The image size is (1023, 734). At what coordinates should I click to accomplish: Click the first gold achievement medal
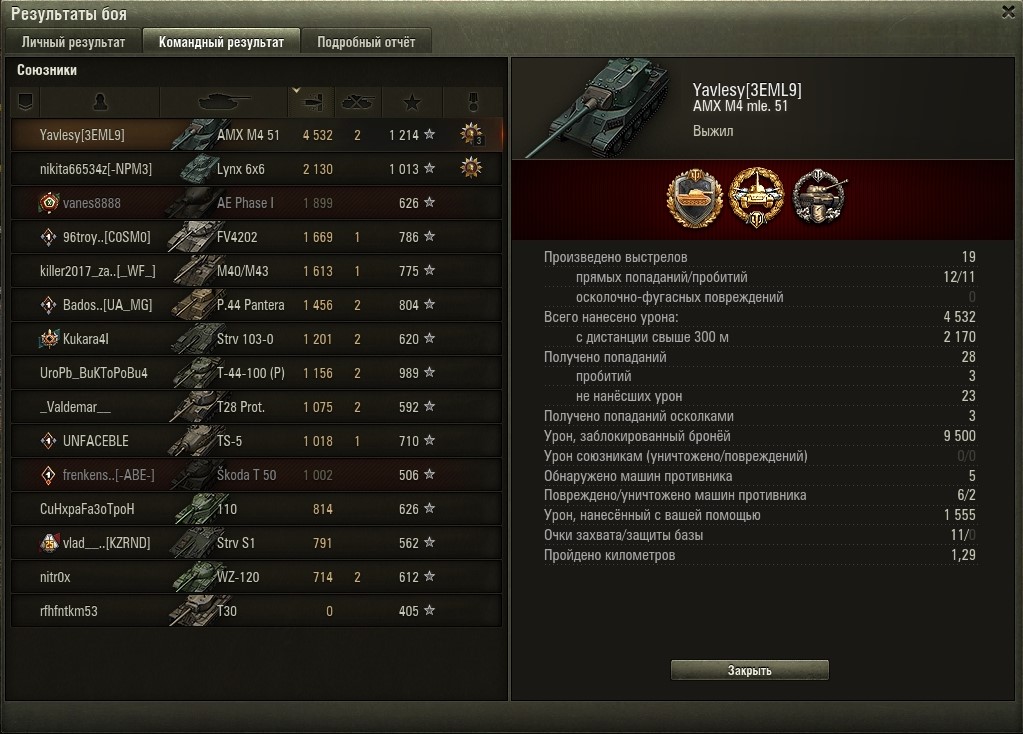tap(695, 198)
